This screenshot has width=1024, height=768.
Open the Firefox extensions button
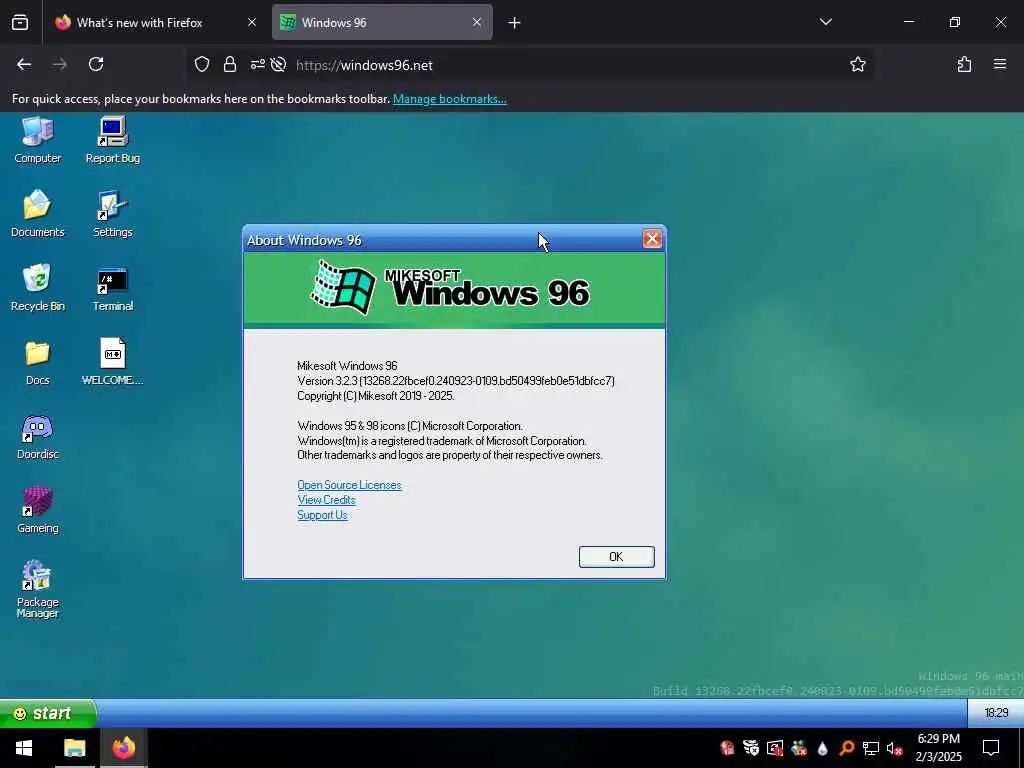[964, 64]
